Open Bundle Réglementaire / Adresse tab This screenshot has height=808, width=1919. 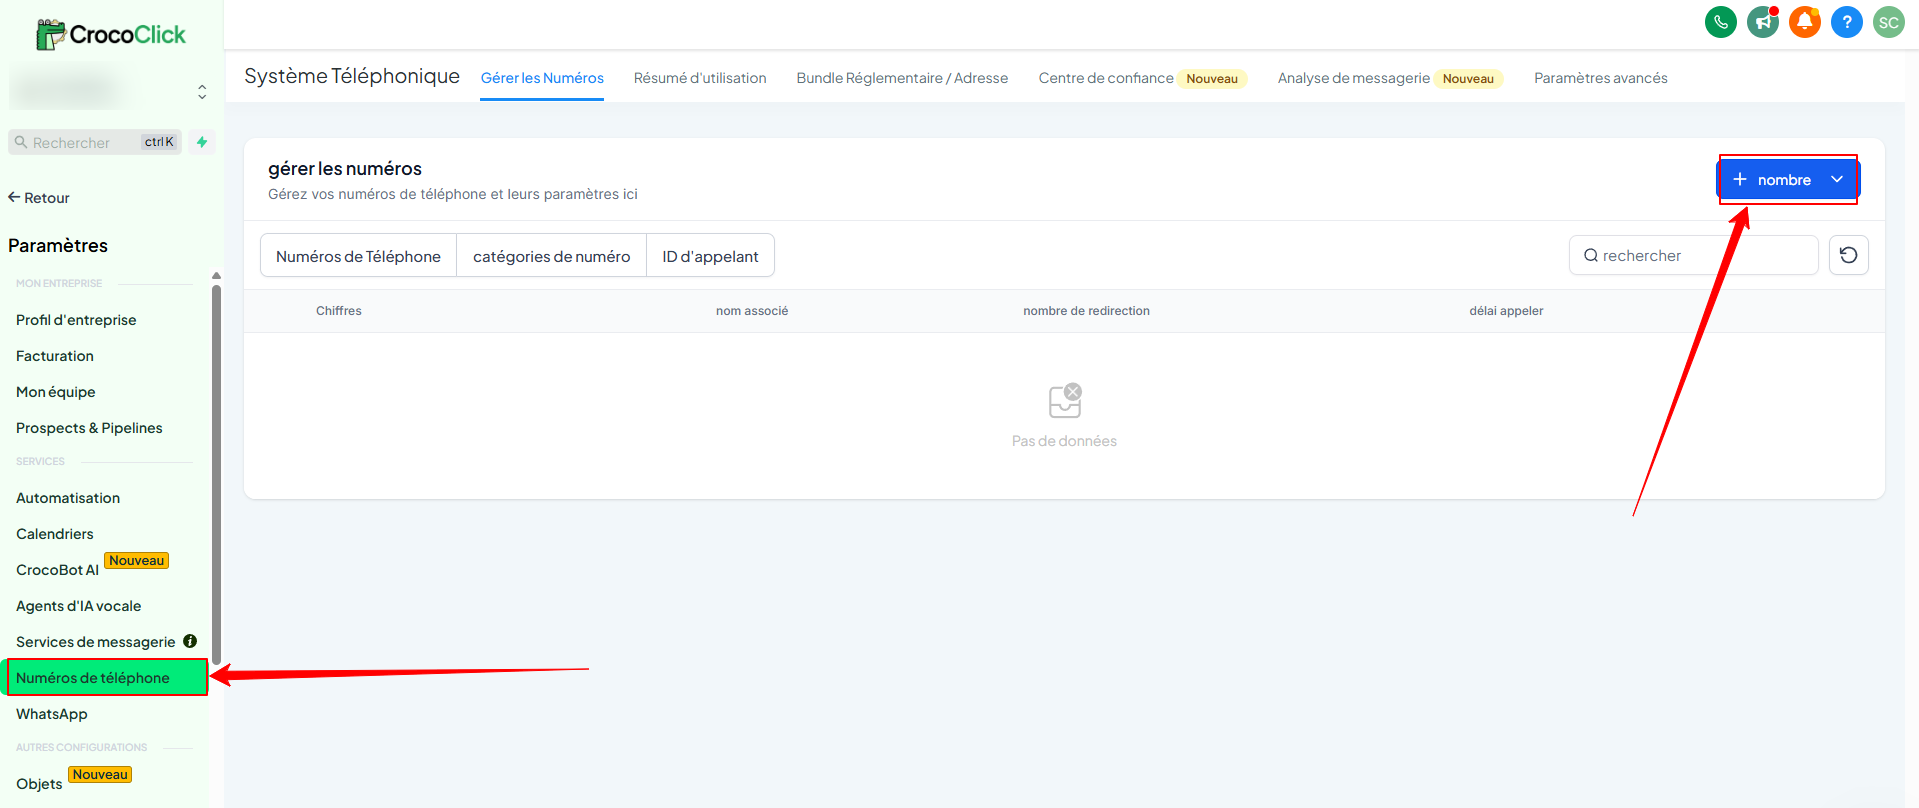(902, 78)
